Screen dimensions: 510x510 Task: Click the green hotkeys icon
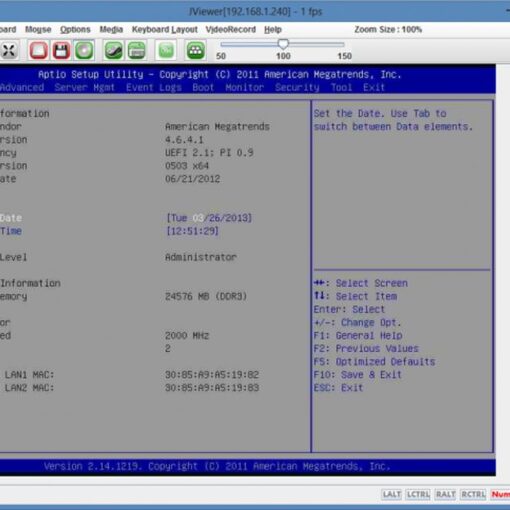(195, 51)
